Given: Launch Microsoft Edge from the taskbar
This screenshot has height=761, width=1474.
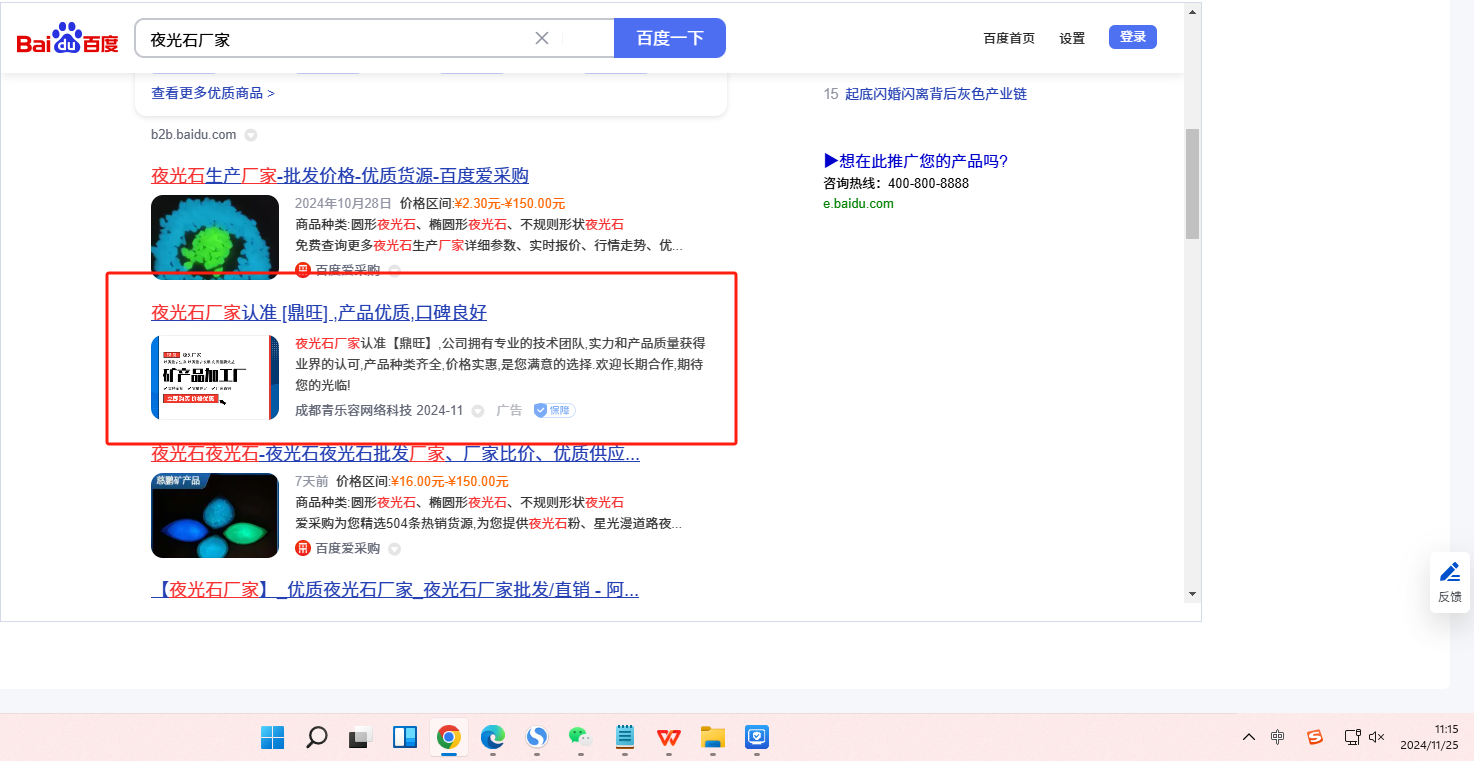Looking at the screenshot, I should tap(493, 738).
